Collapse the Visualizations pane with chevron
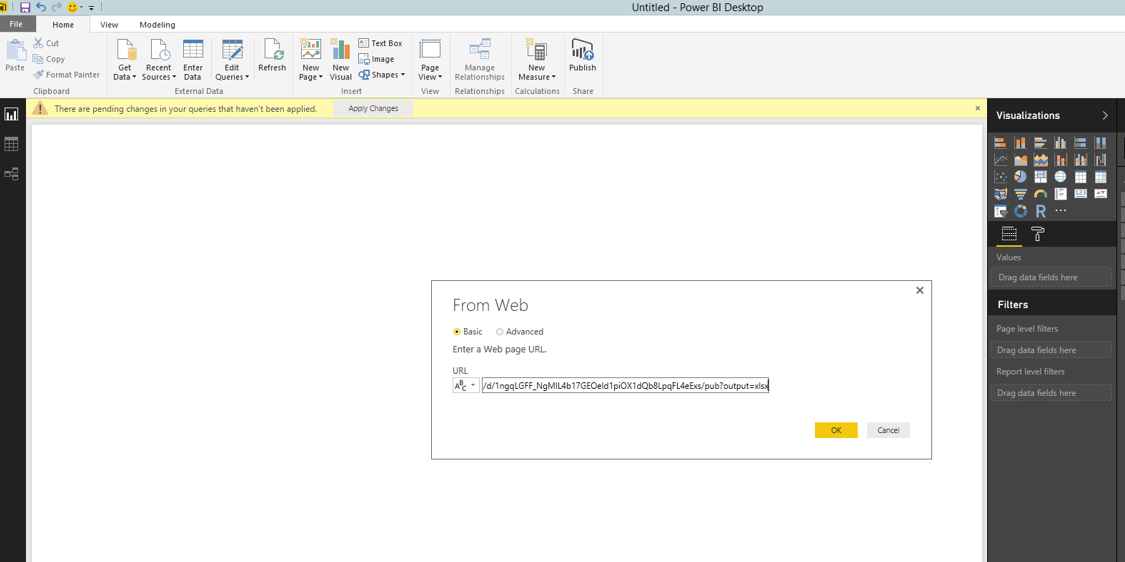 click(1105, 116)
